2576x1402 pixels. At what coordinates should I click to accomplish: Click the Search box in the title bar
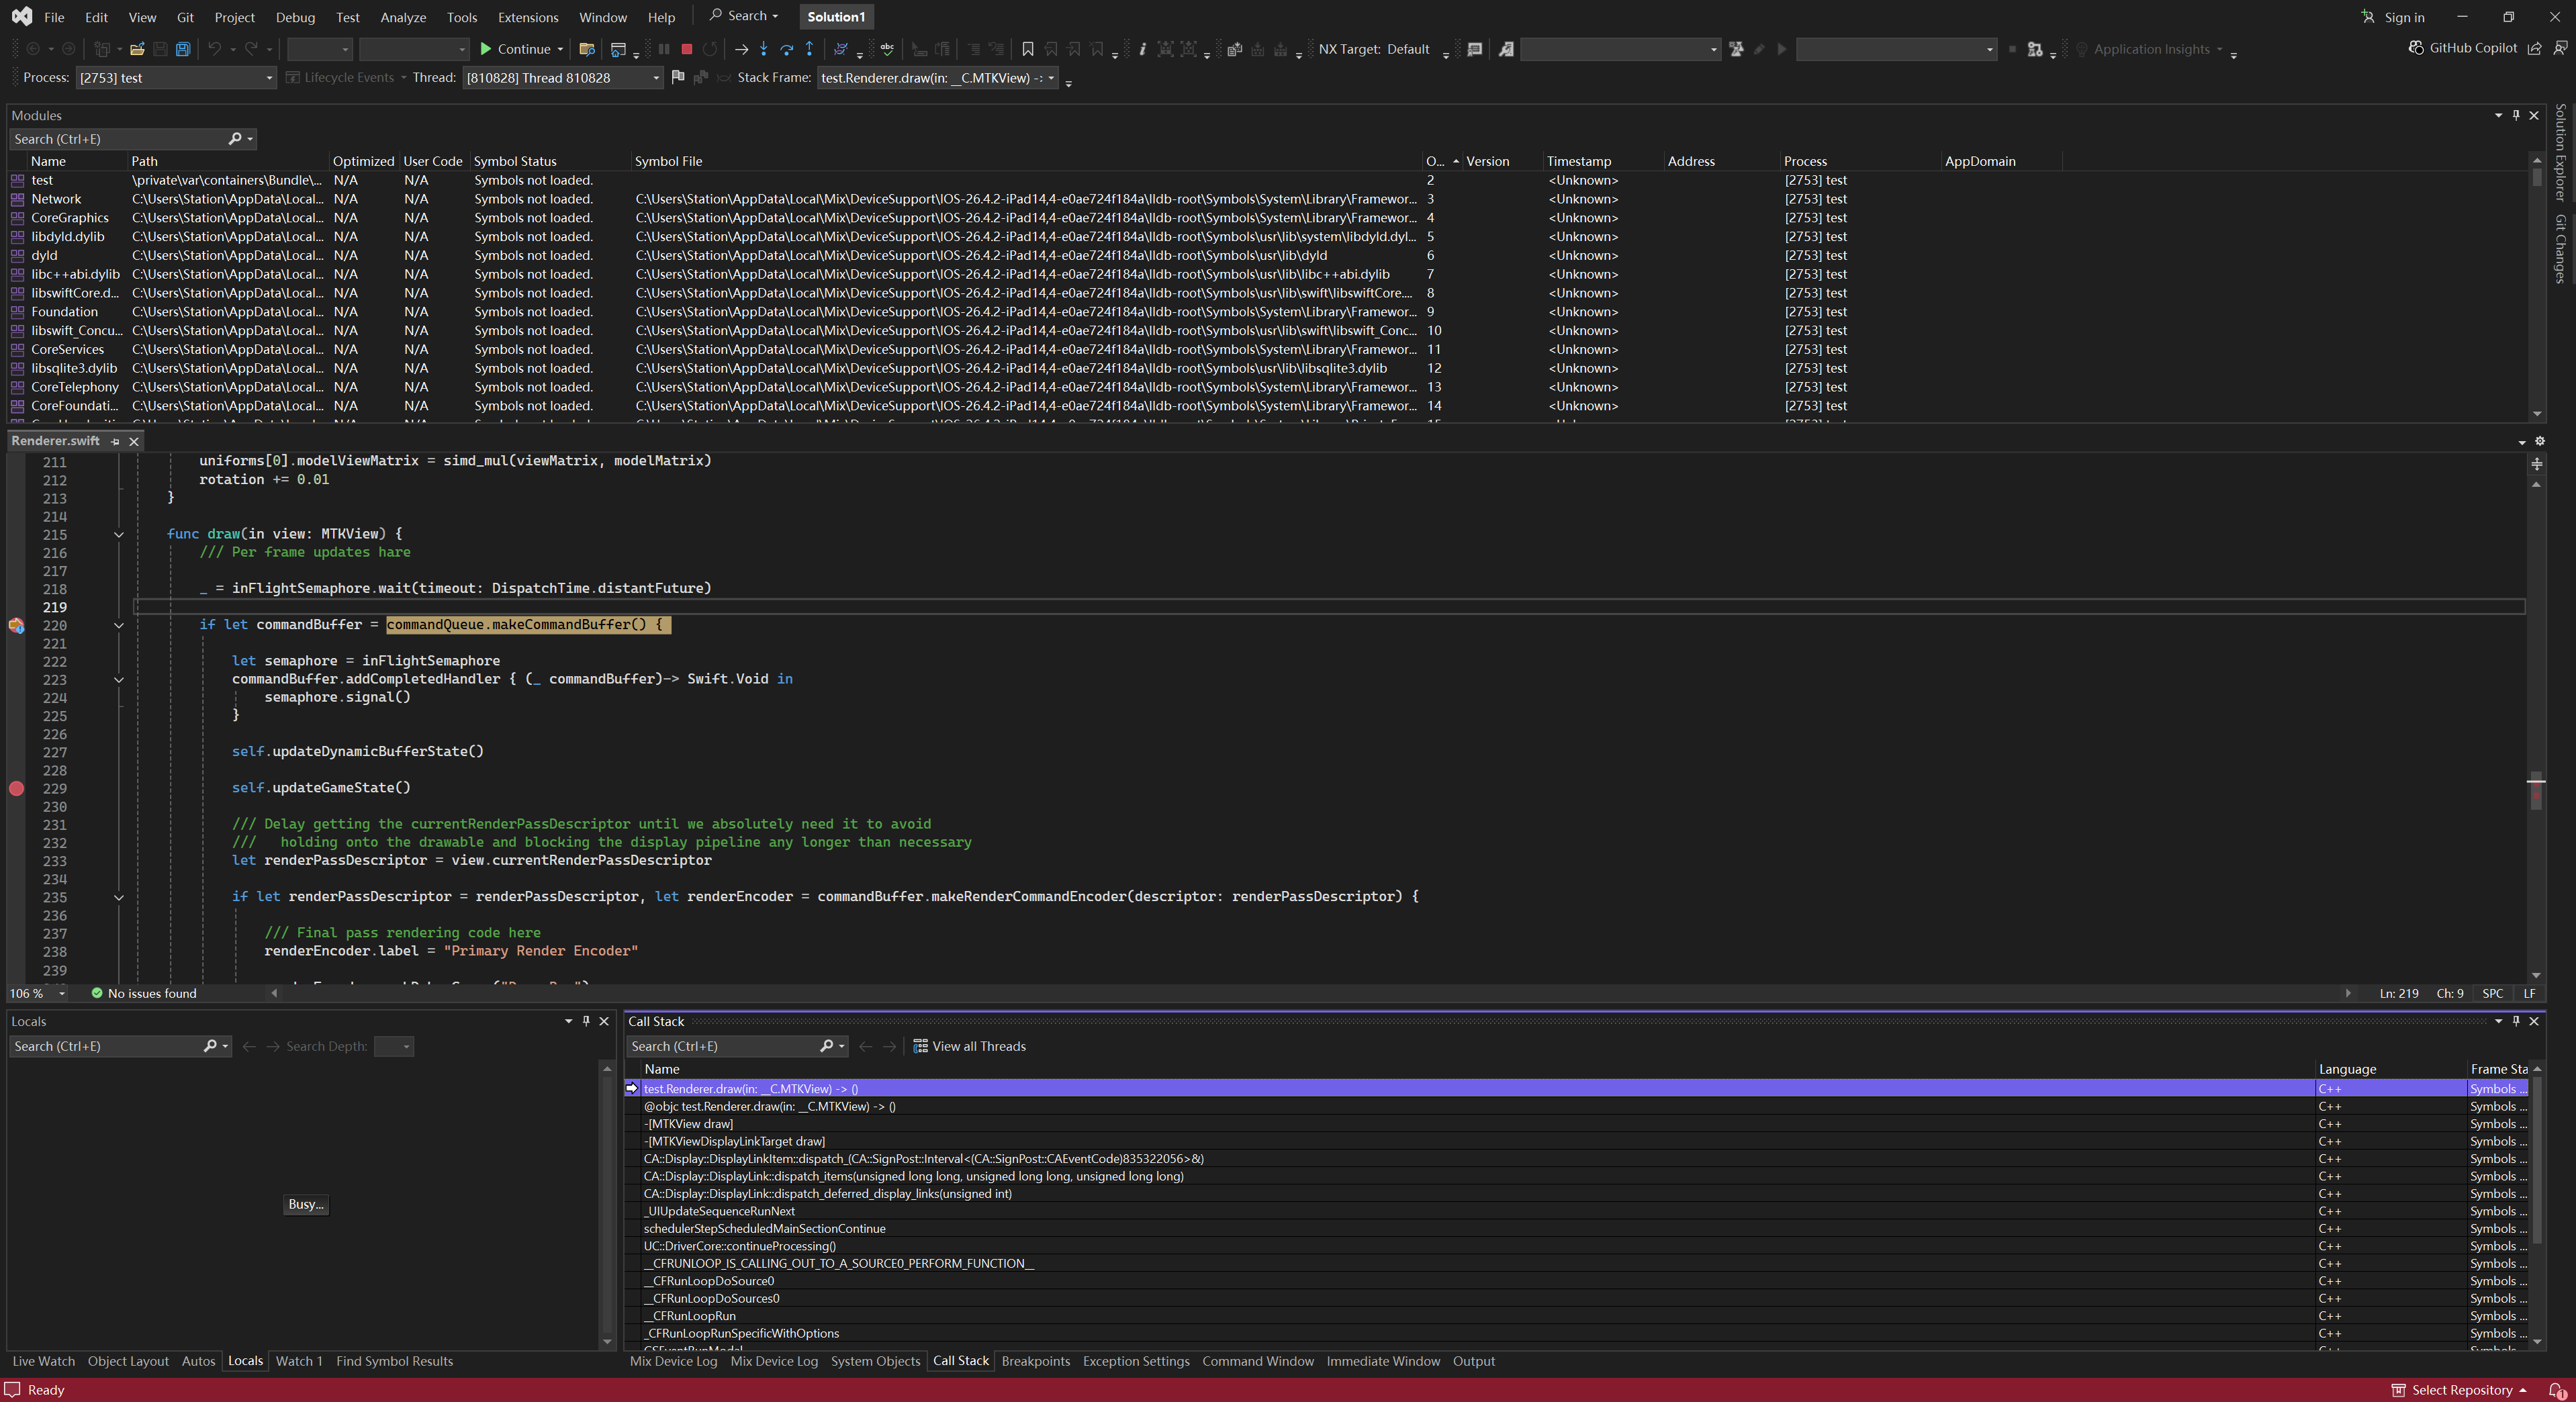click(x=744, y=16)
